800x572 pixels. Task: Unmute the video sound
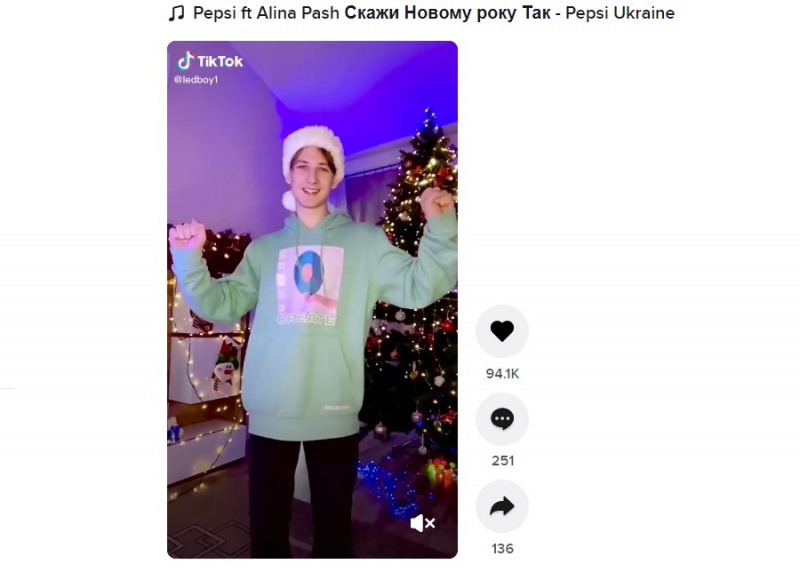pyautogui.click(x=422, y=523)
